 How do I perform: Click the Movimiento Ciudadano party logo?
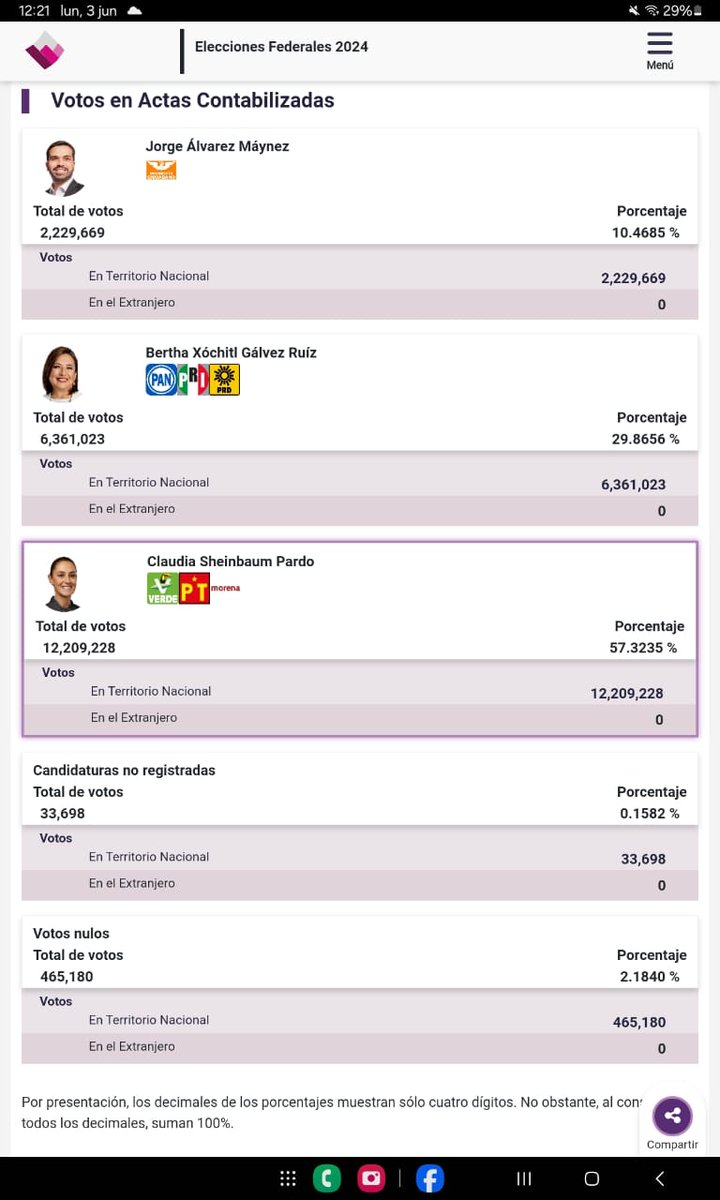(x=161, y=170)
